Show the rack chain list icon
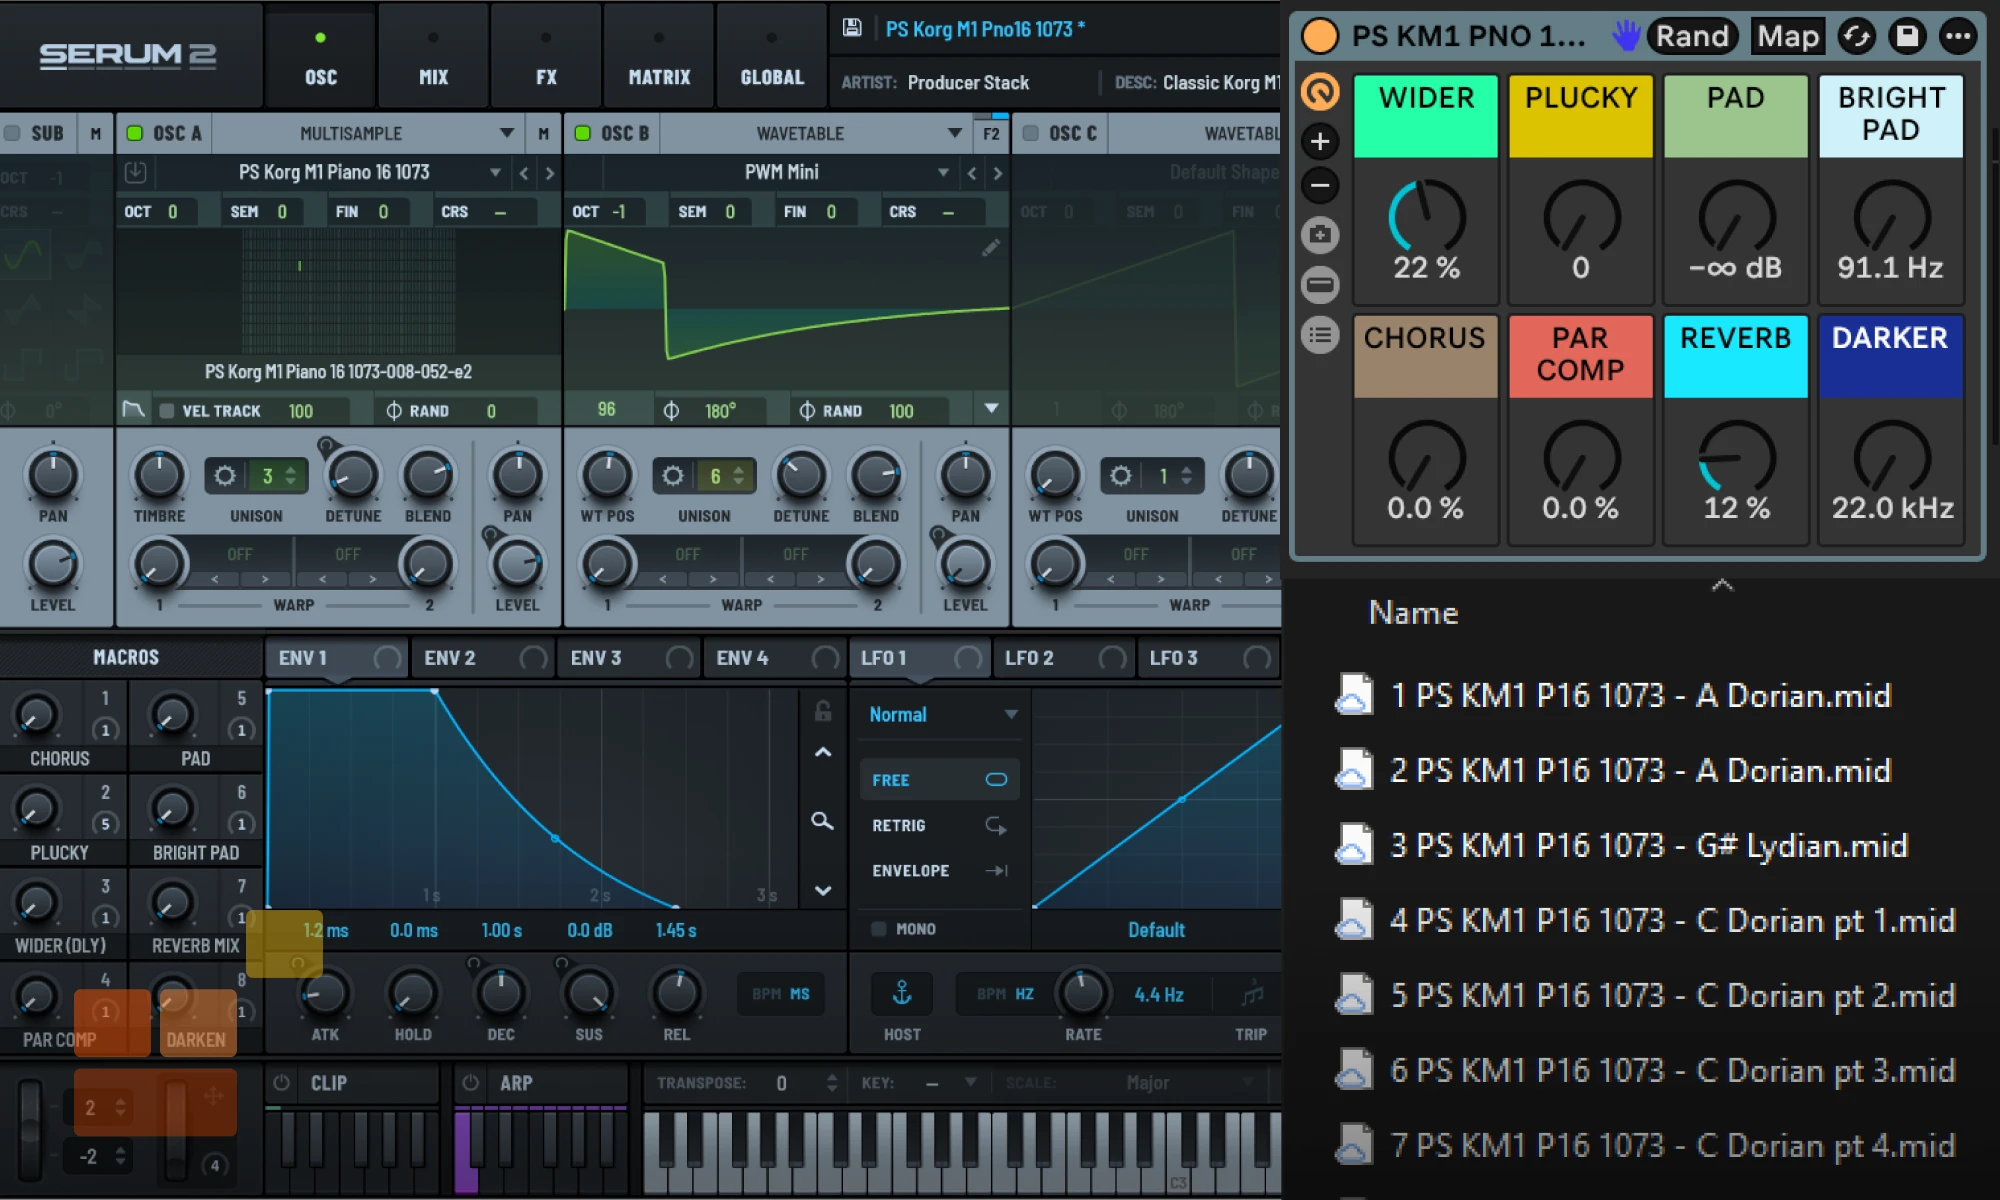This screenshot has width=2000, height=1200. coord(1320,335)
